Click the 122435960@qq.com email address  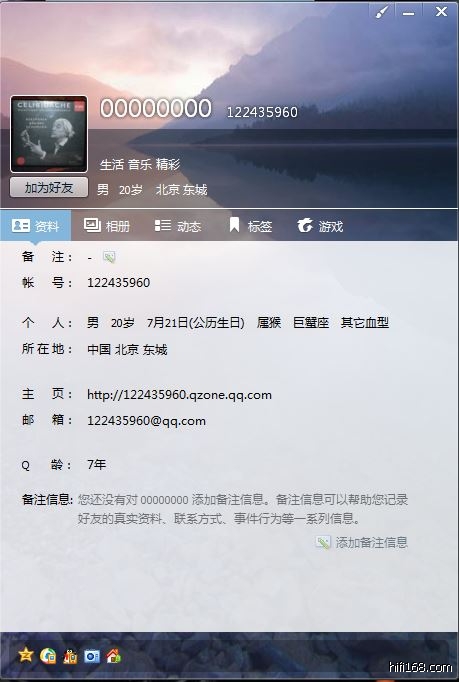[x=146, y=421]
